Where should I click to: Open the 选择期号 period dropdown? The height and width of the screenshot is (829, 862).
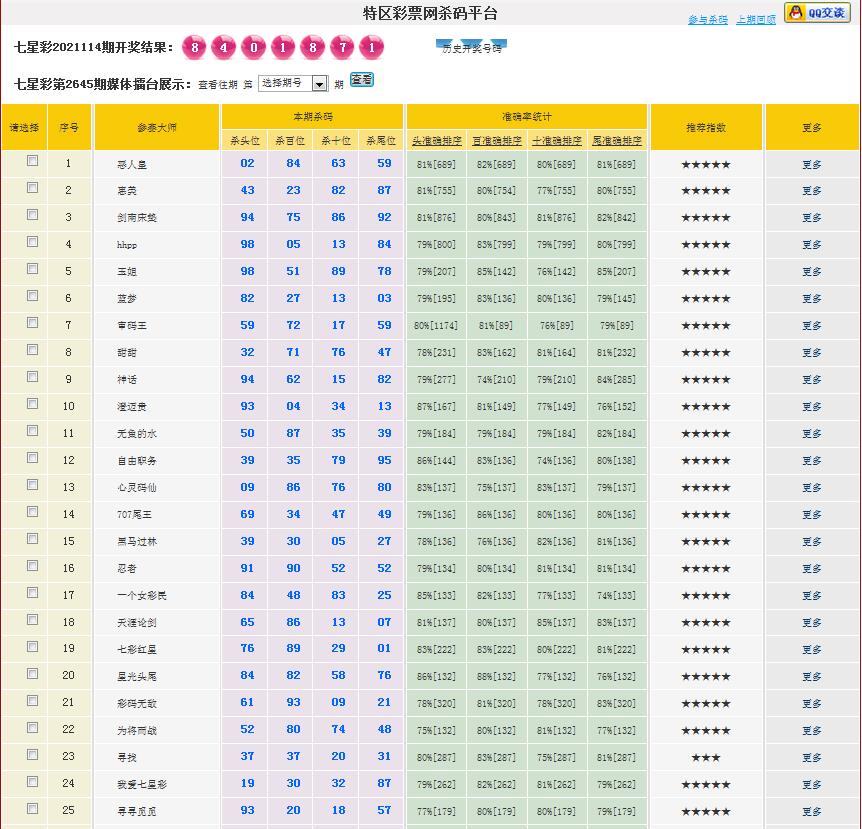tap(293, 84)
